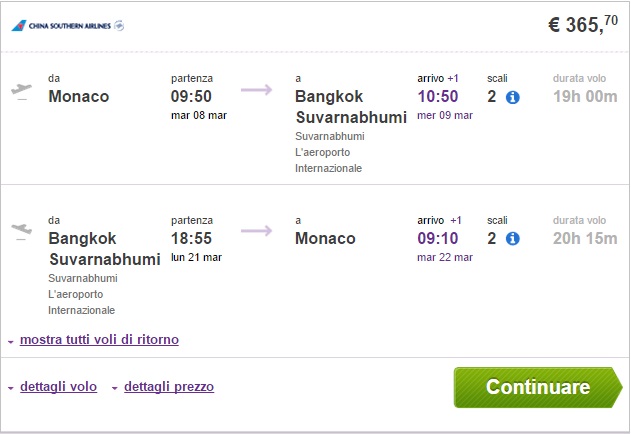This screenshot has width=631, height=434.
Task: Click the return route arrow icon
Action: [256, 232]
